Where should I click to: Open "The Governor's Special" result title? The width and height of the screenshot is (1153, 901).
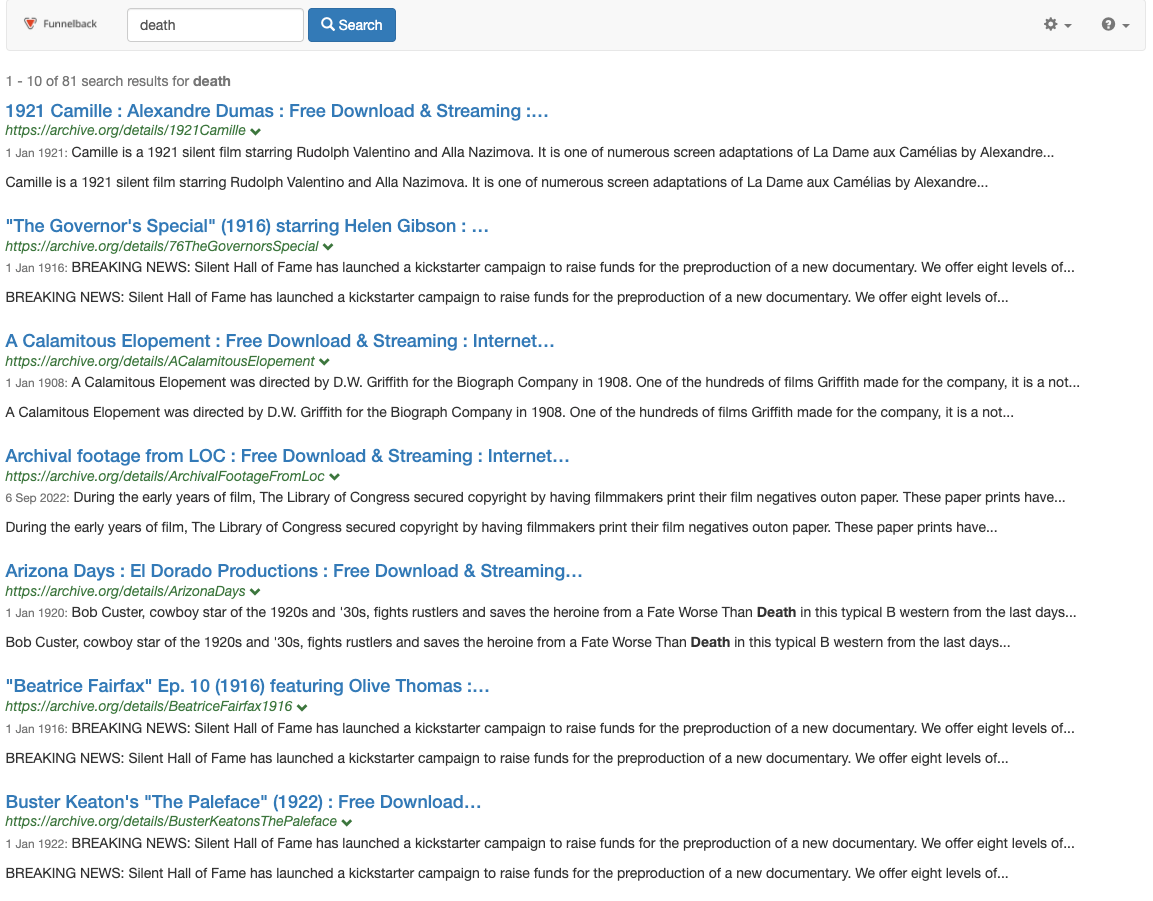point(247,226)
